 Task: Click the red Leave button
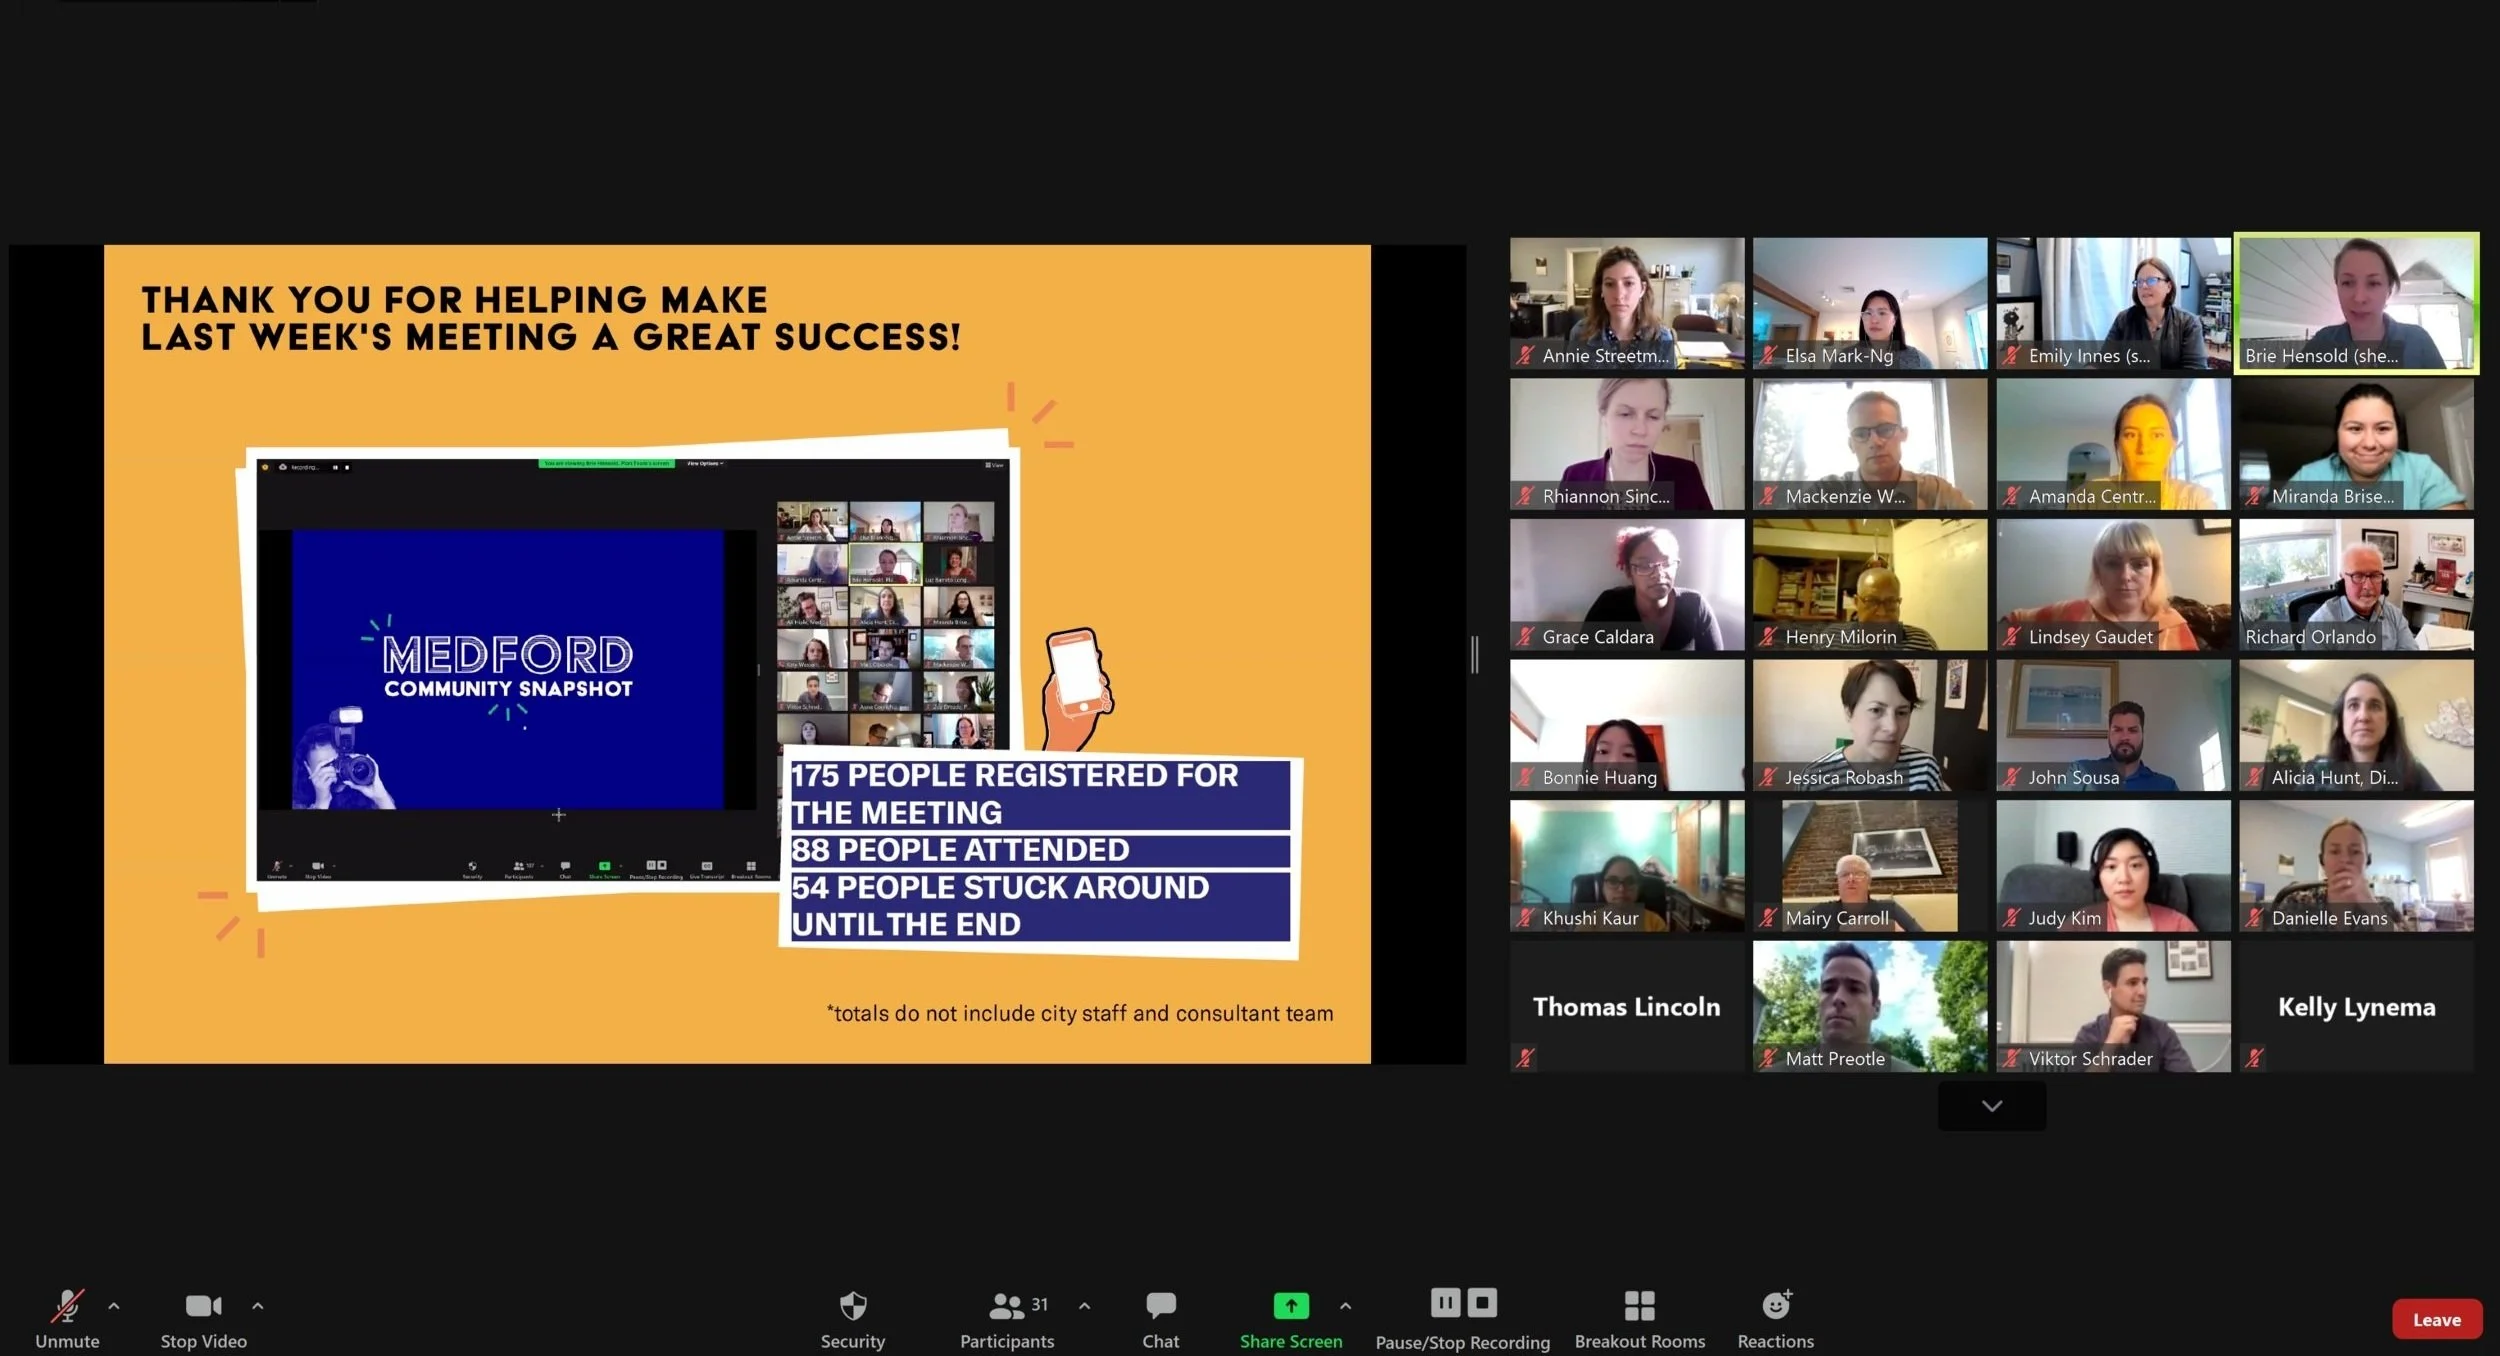click(x=2436, y=1320)
